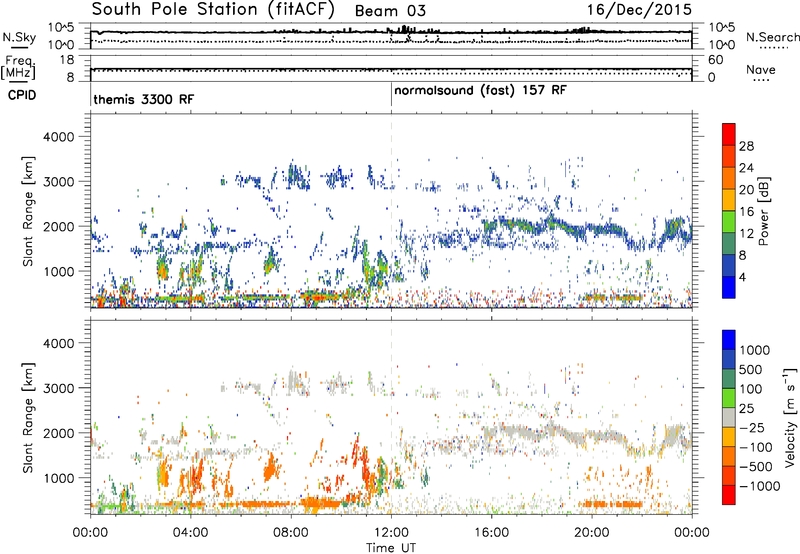Click '2000' tick on the velocity panel
Viewport: 800px width, 554px height.
[58, 433]
